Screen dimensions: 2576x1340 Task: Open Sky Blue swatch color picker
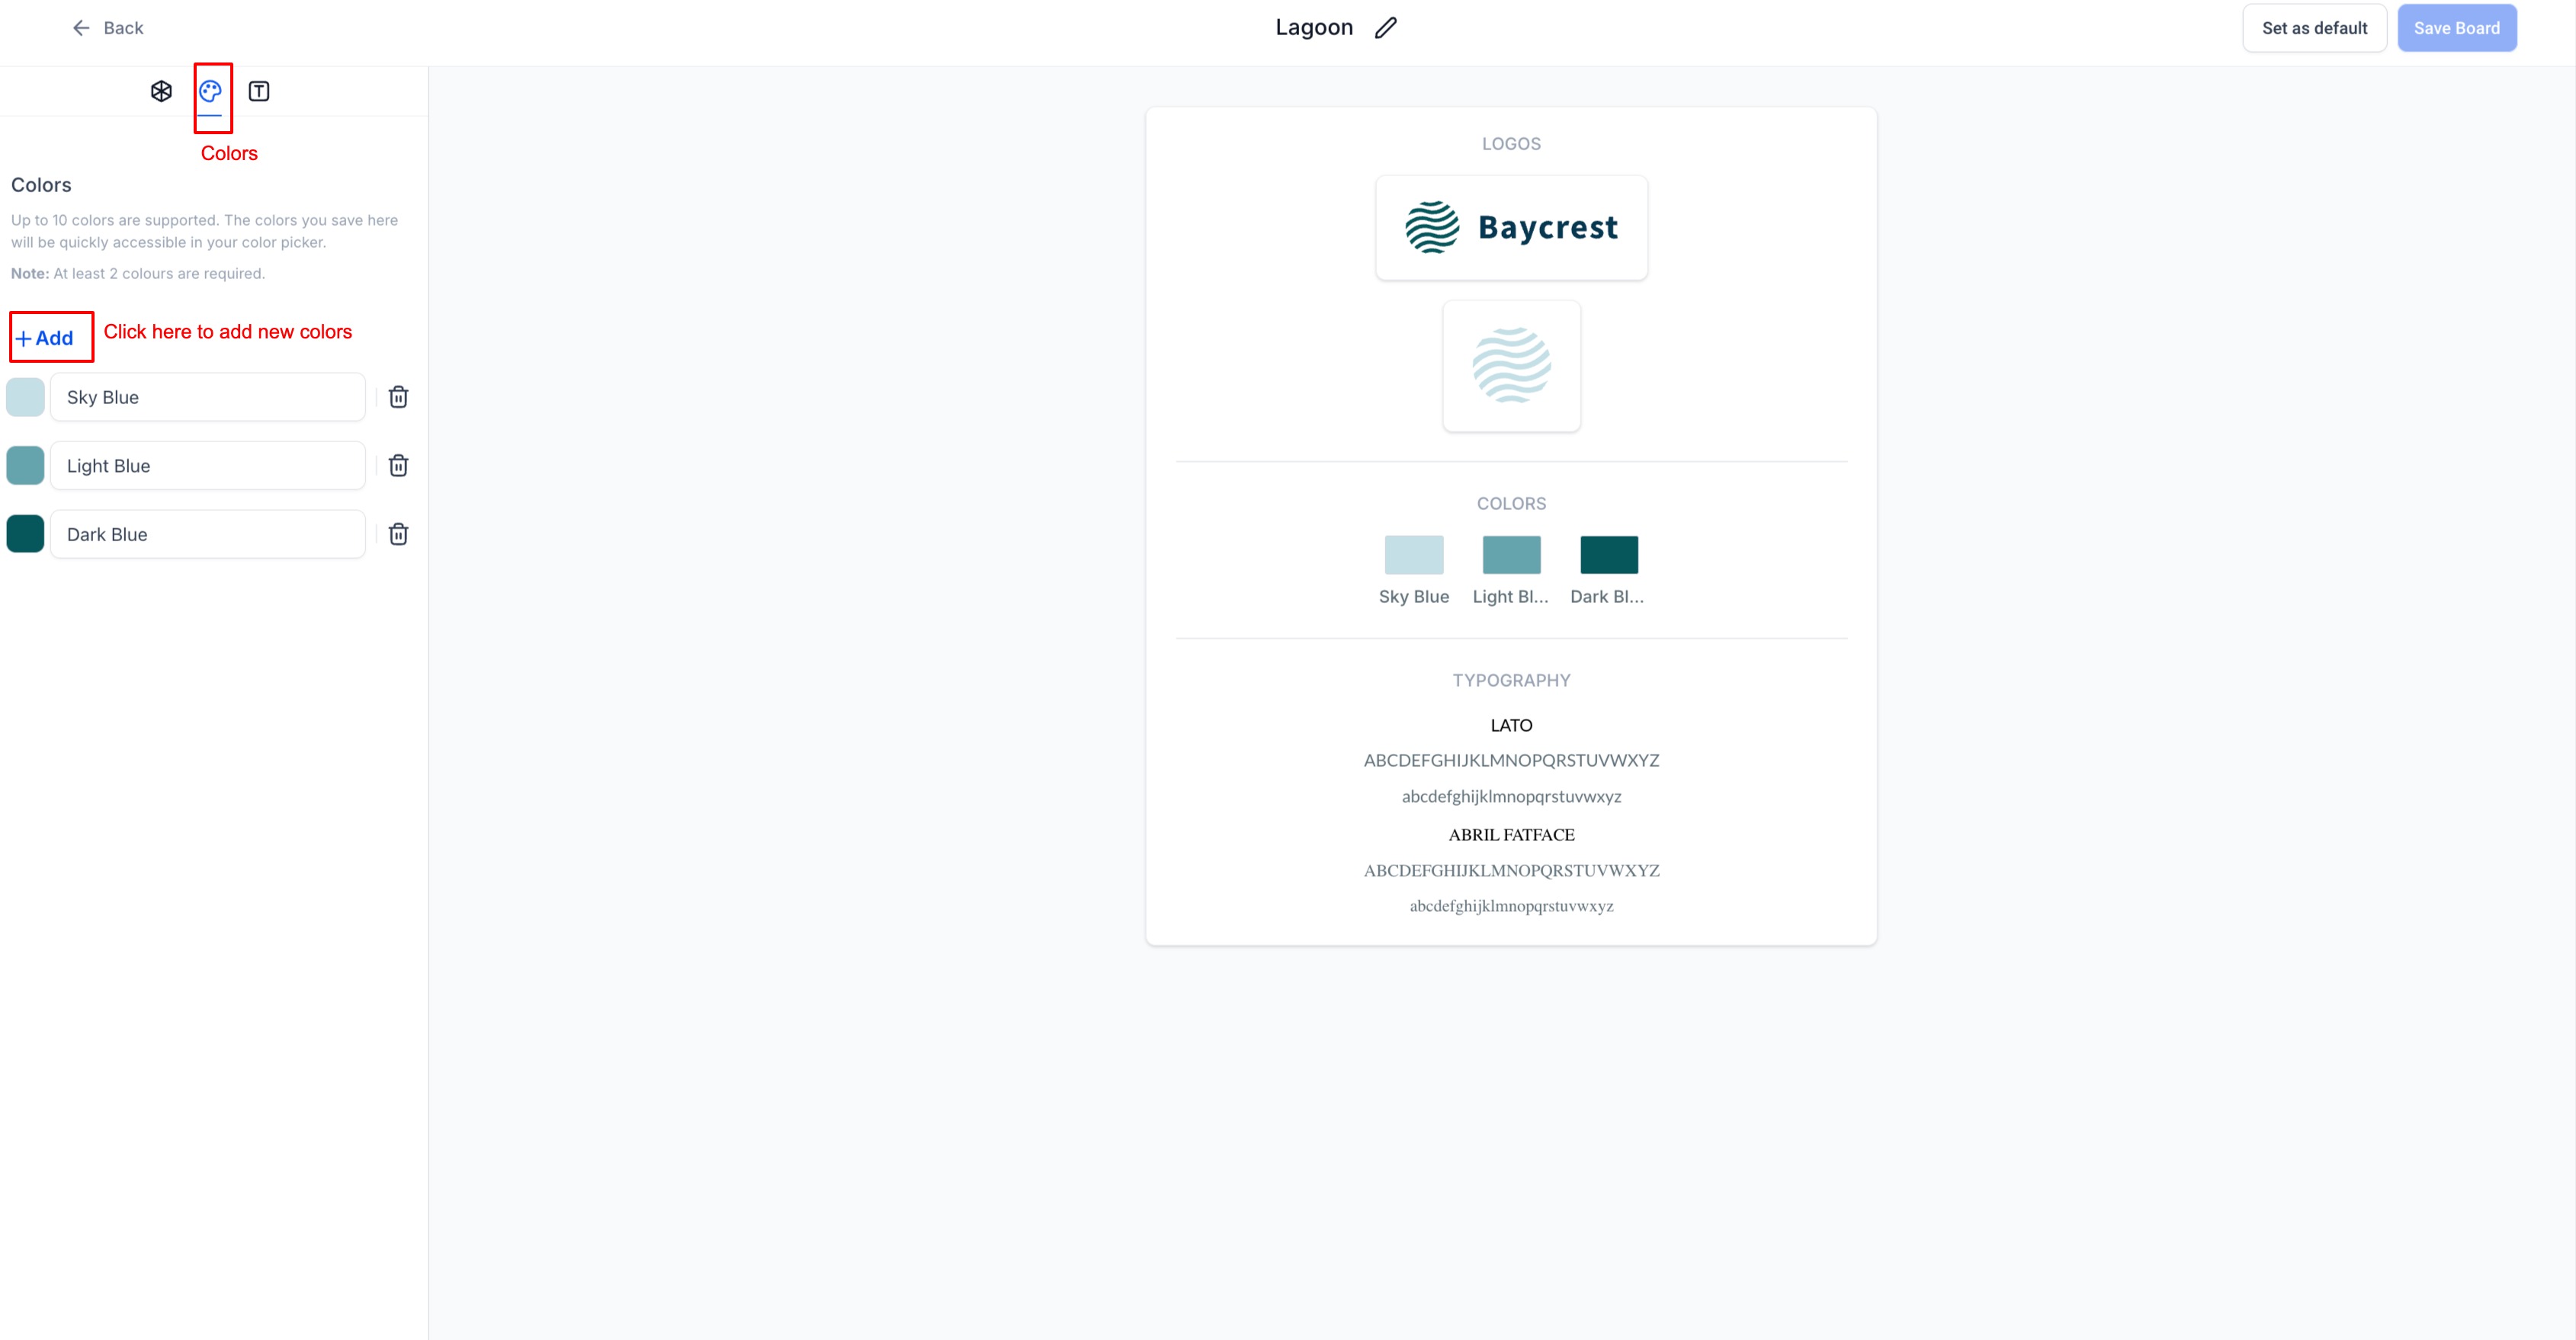25,397
